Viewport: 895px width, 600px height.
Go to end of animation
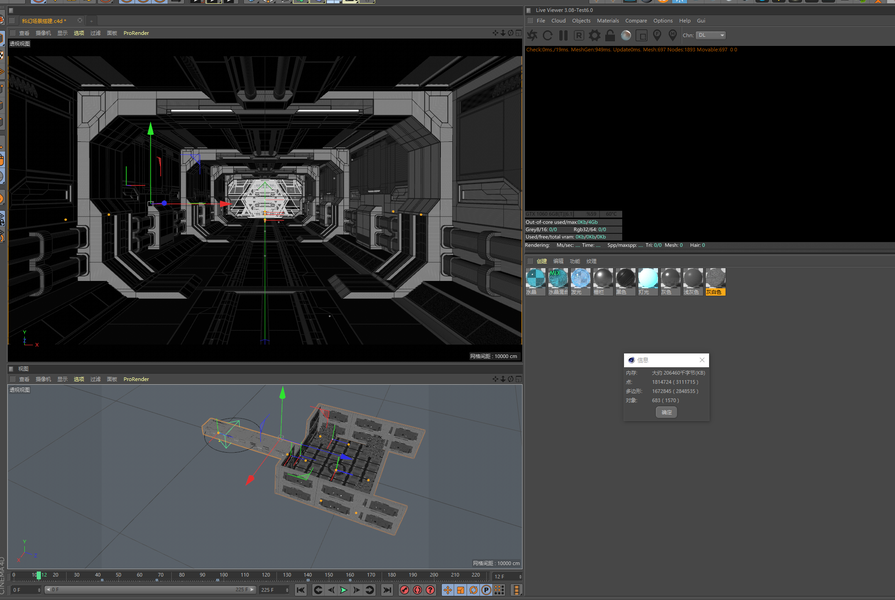(387, 590)
